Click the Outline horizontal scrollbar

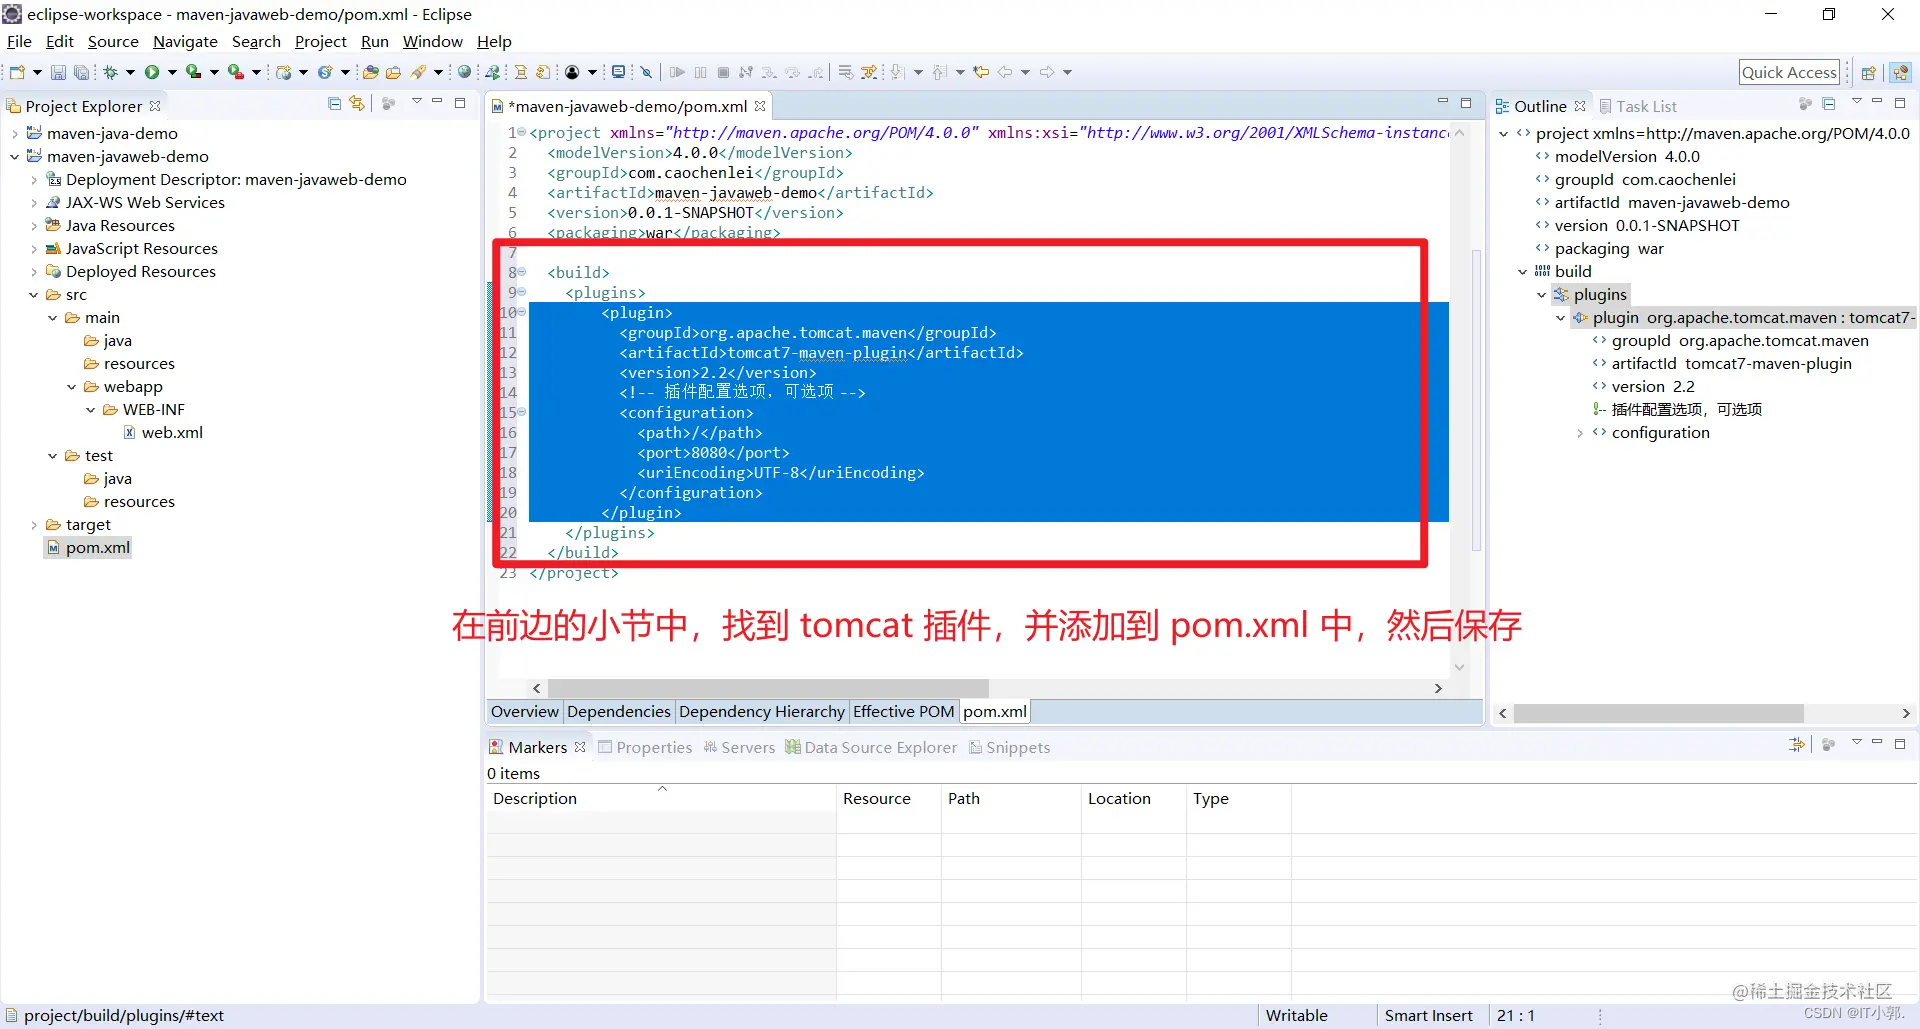(1658, 713)
